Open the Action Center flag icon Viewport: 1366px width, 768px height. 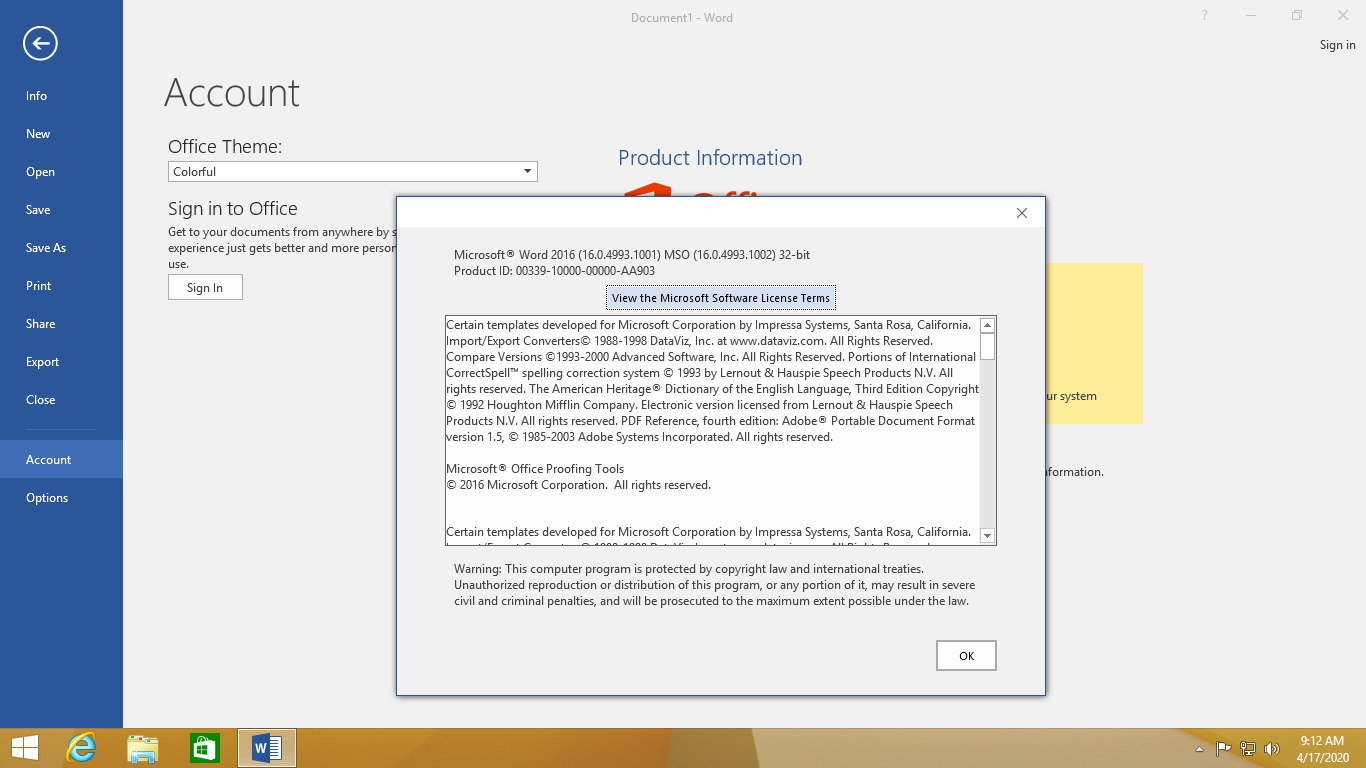tap(1223, 749)
